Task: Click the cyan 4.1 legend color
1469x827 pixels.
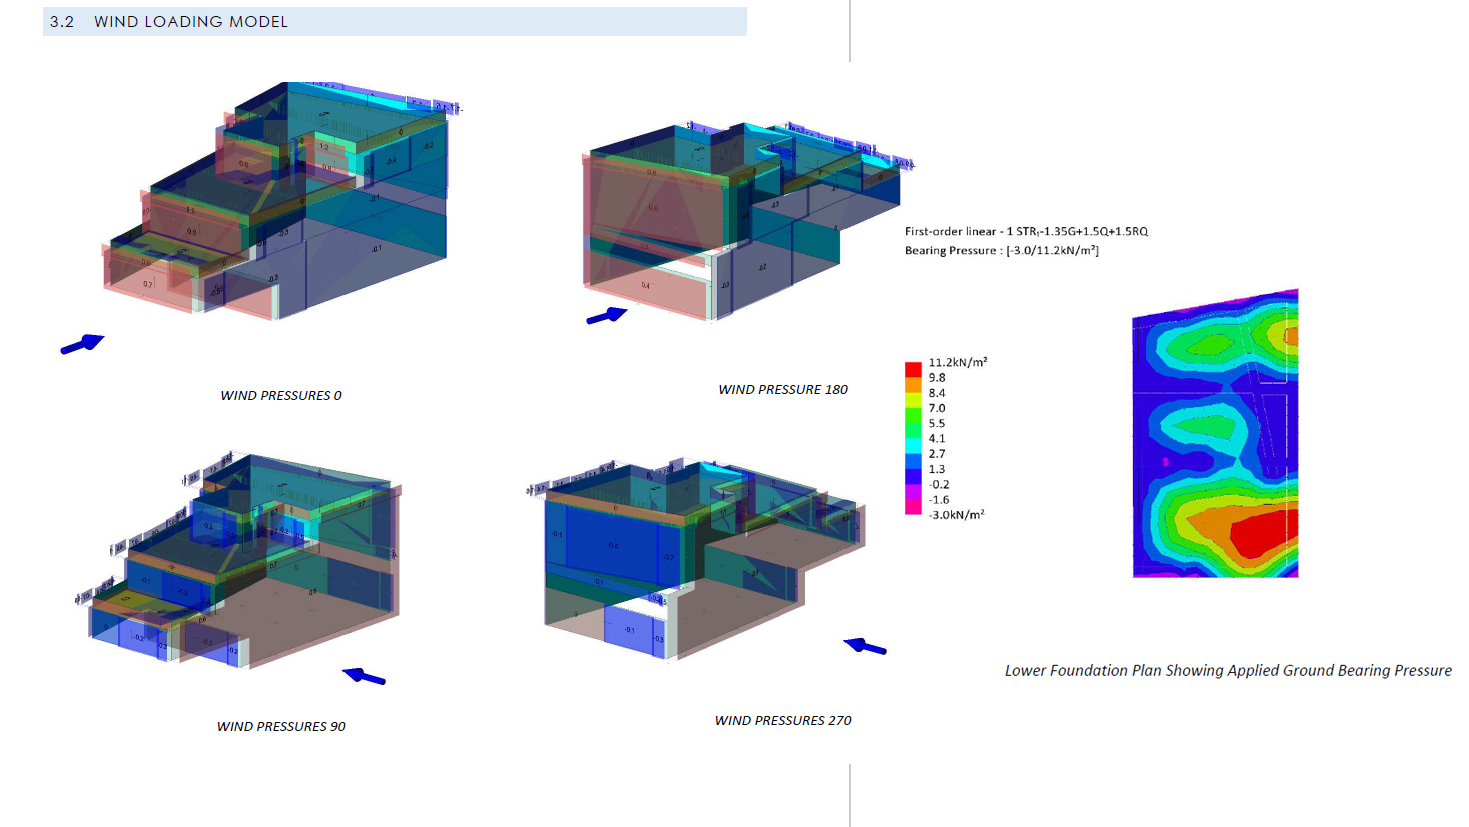Action: coord(913,438)
